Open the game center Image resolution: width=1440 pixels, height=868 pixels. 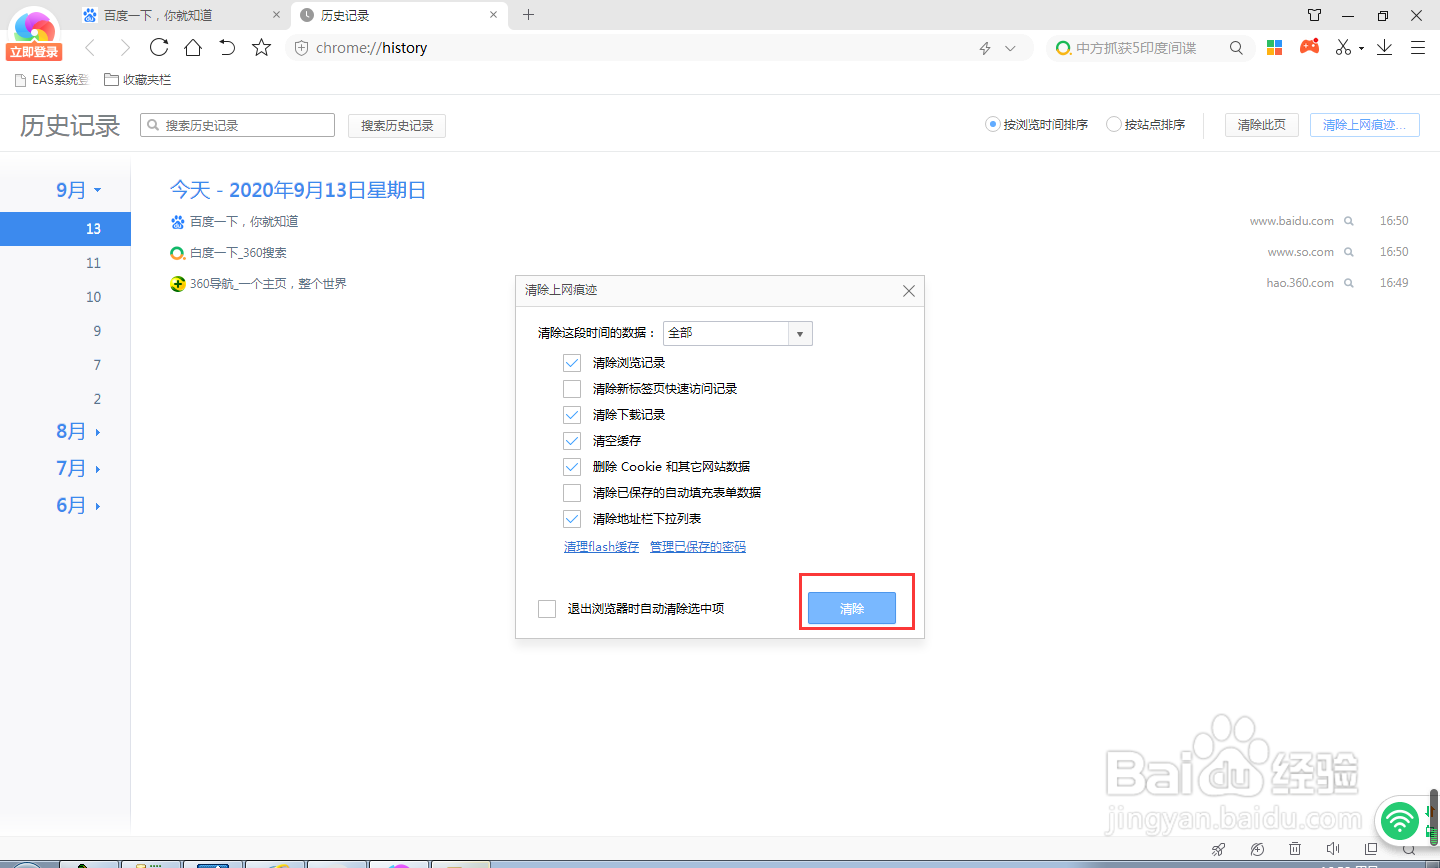tap(1309, 47)
